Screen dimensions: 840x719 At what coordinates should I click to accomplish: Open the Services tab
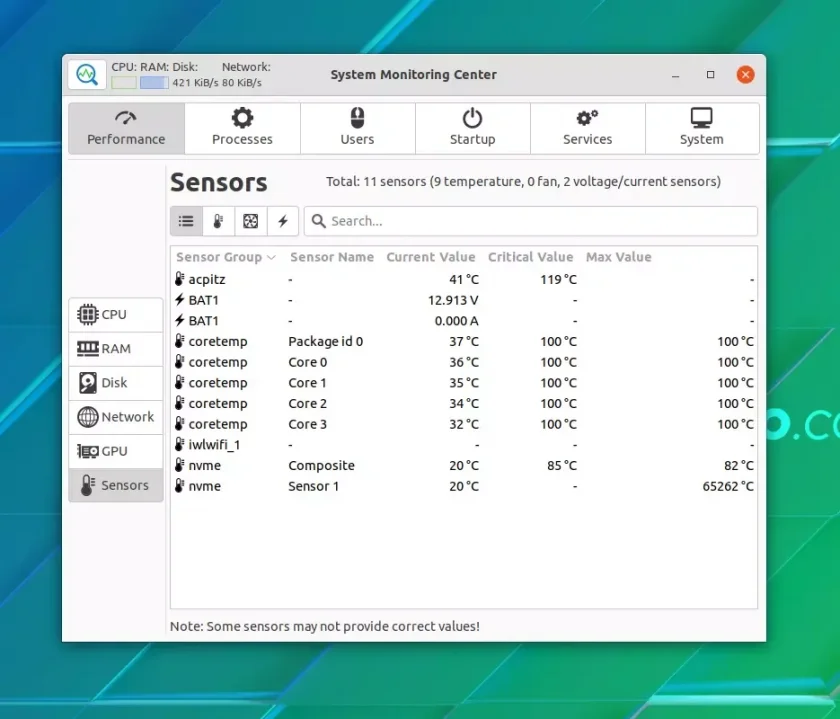point(588,129)
